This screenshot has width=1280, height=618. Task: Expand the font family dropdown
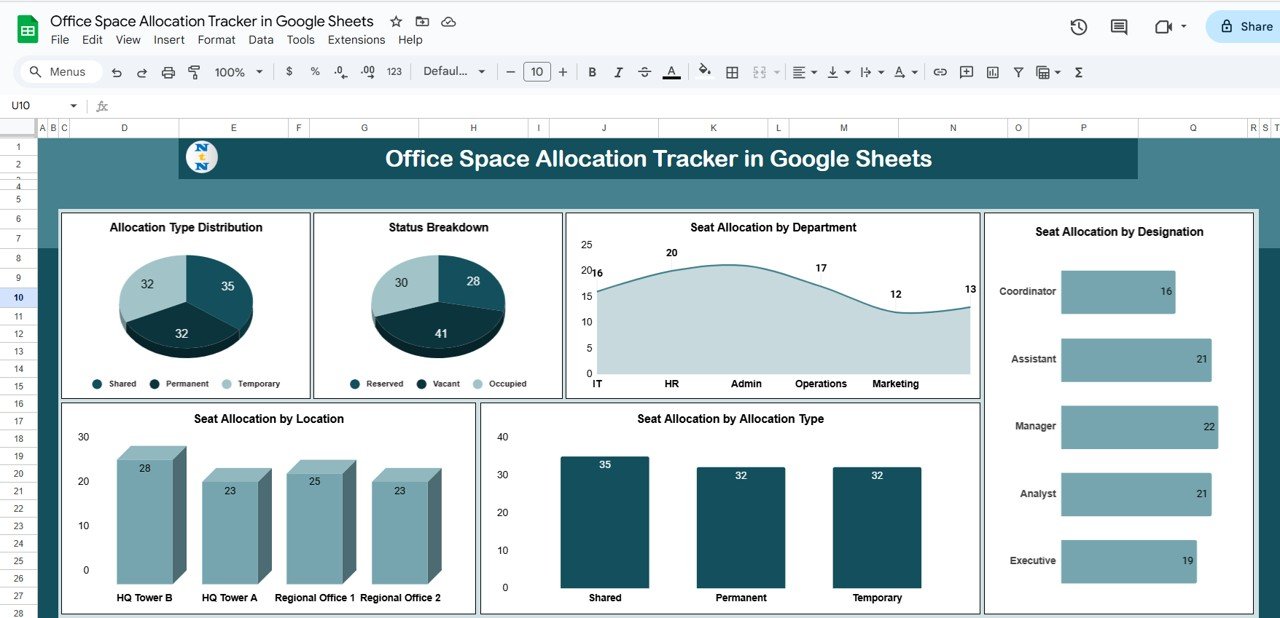[x=455, y=71]
